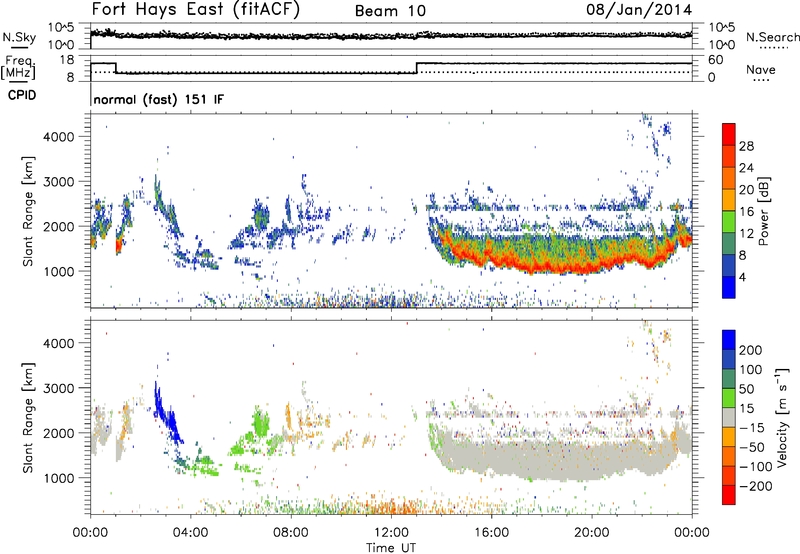Click the '20:00' time axis tick label
The height and width of the screenshot is (554, 800).
(591, 533)
